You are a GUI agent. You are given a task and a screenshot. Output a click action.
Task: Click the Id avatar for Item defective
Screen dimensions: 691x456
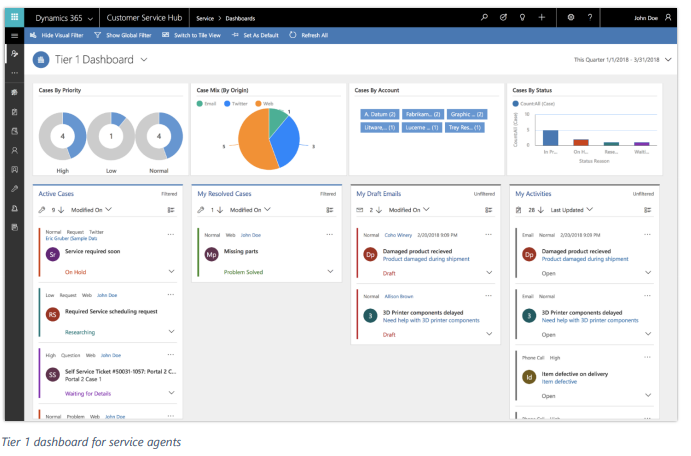click(x=529, y=377)
